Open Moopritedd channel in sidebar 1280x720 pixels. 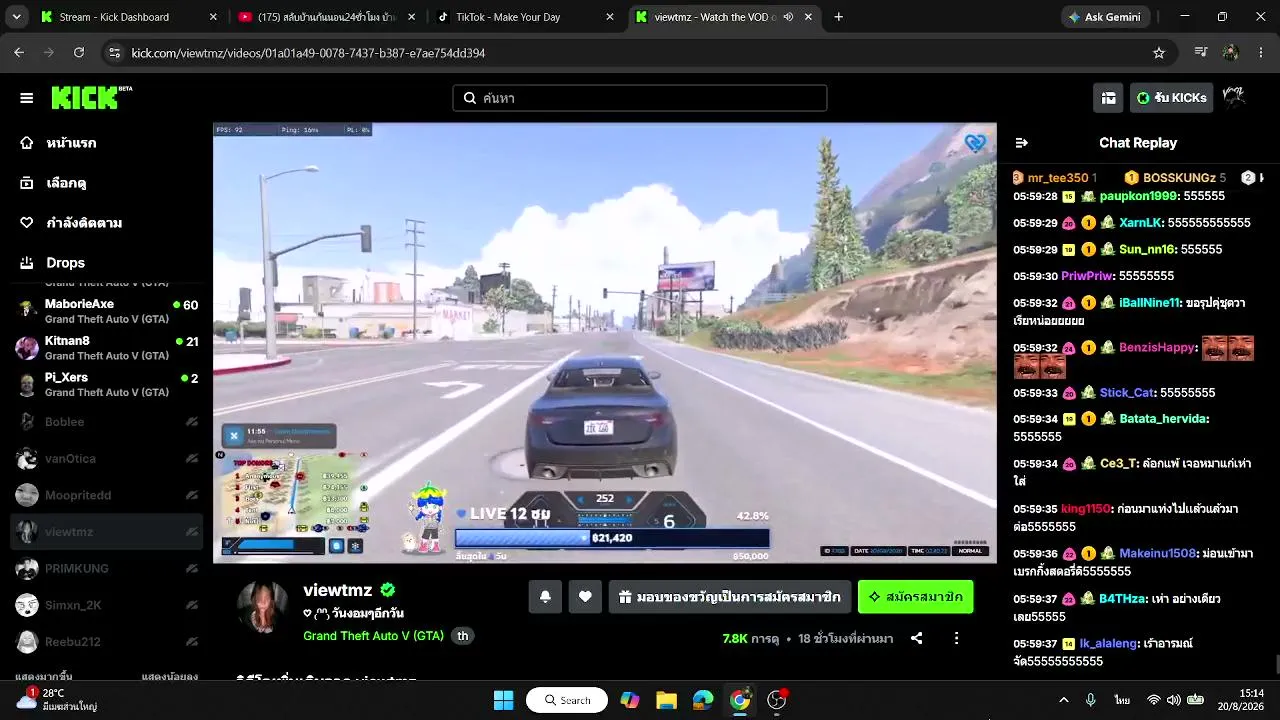coord(107,495)
